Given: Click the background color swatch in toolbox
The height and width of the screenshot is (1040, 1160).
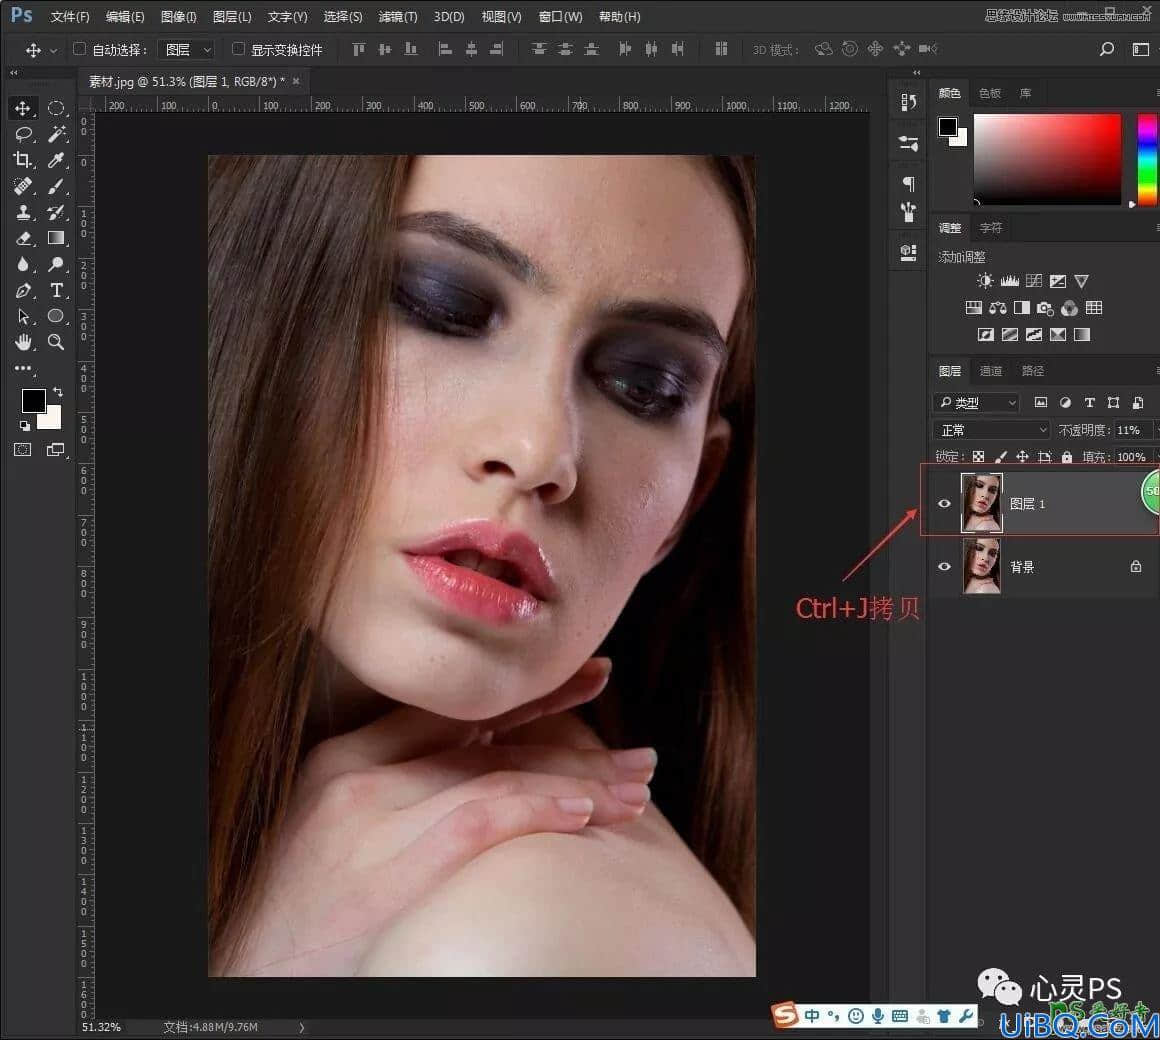Looking at the screenshot, I should [51, 419].
